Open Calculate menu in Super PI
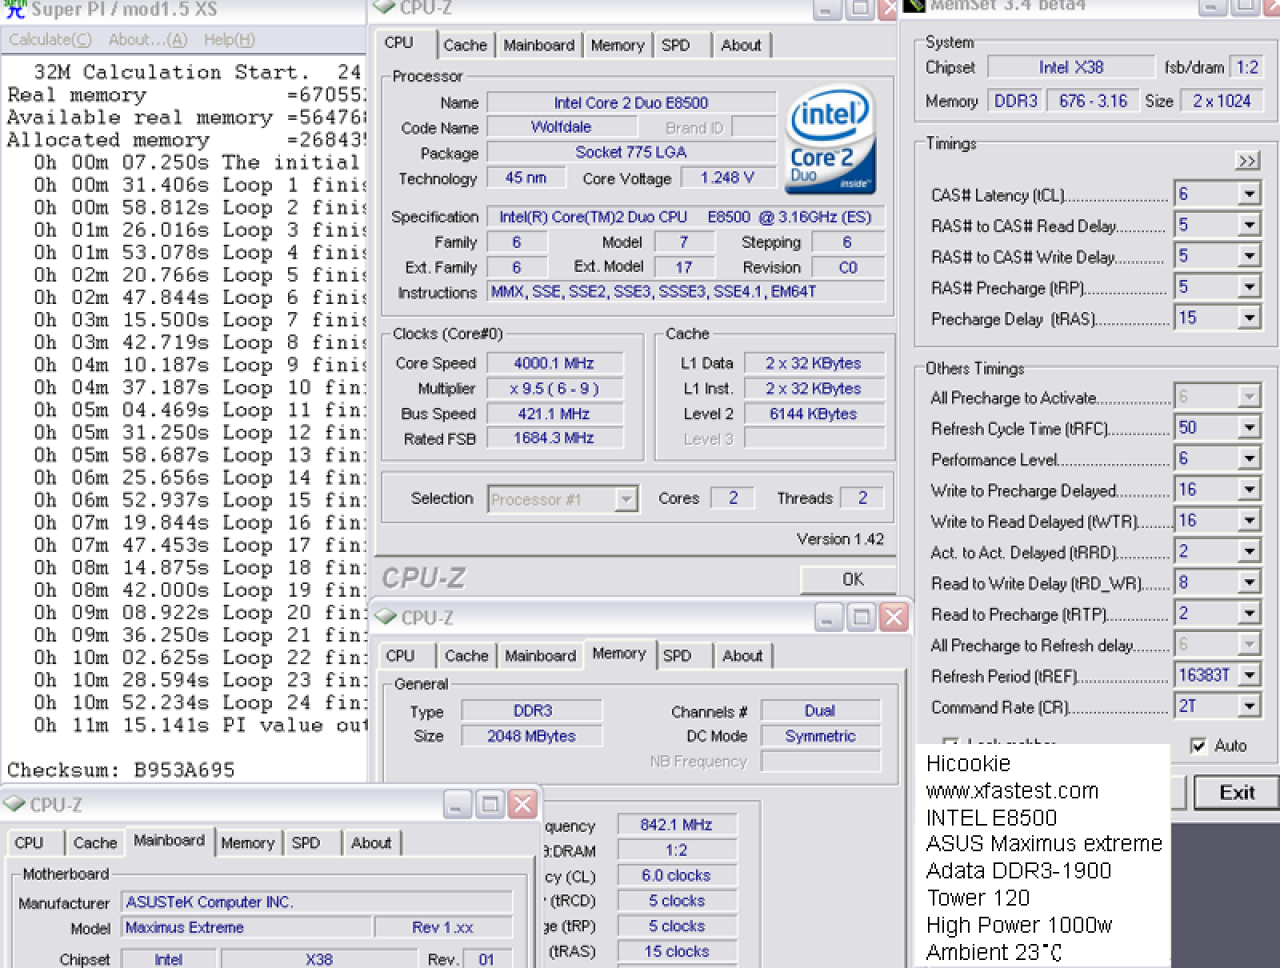This screenshot has width=1280, height=968. pos(50,40)
